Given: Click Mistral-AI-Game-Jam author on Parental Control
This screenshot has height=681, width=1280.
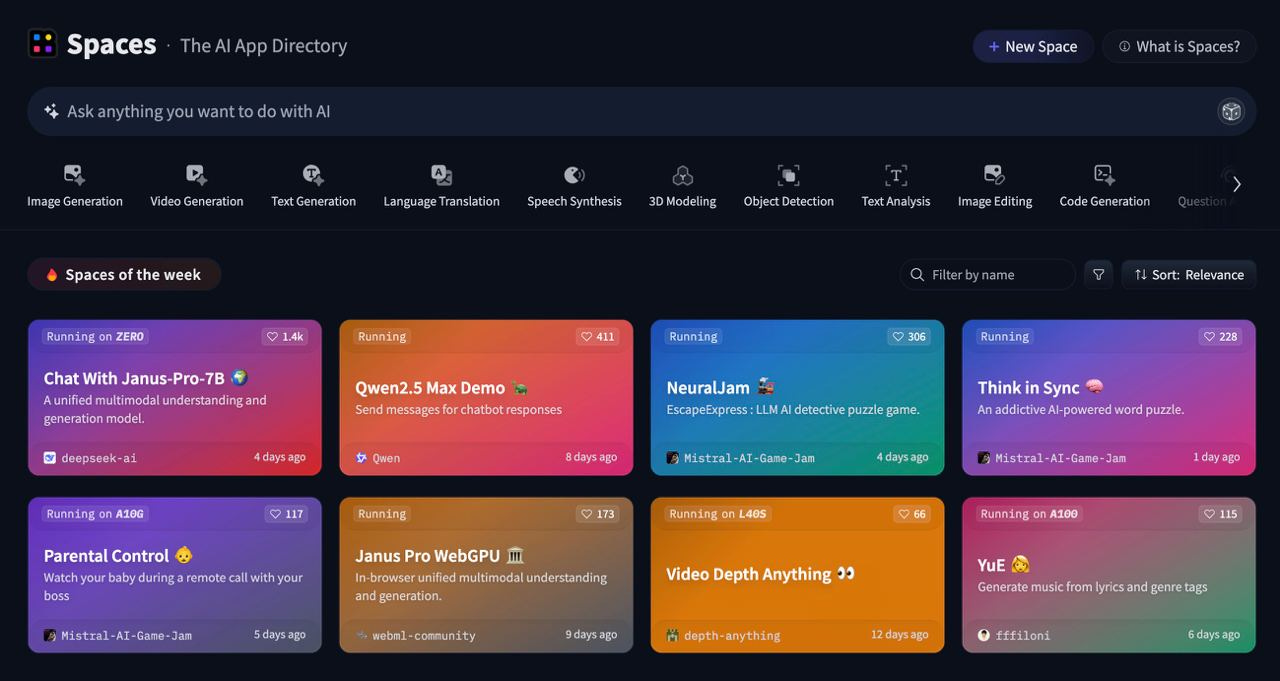Looking at the screenshot, I should (x=126, y=635).
